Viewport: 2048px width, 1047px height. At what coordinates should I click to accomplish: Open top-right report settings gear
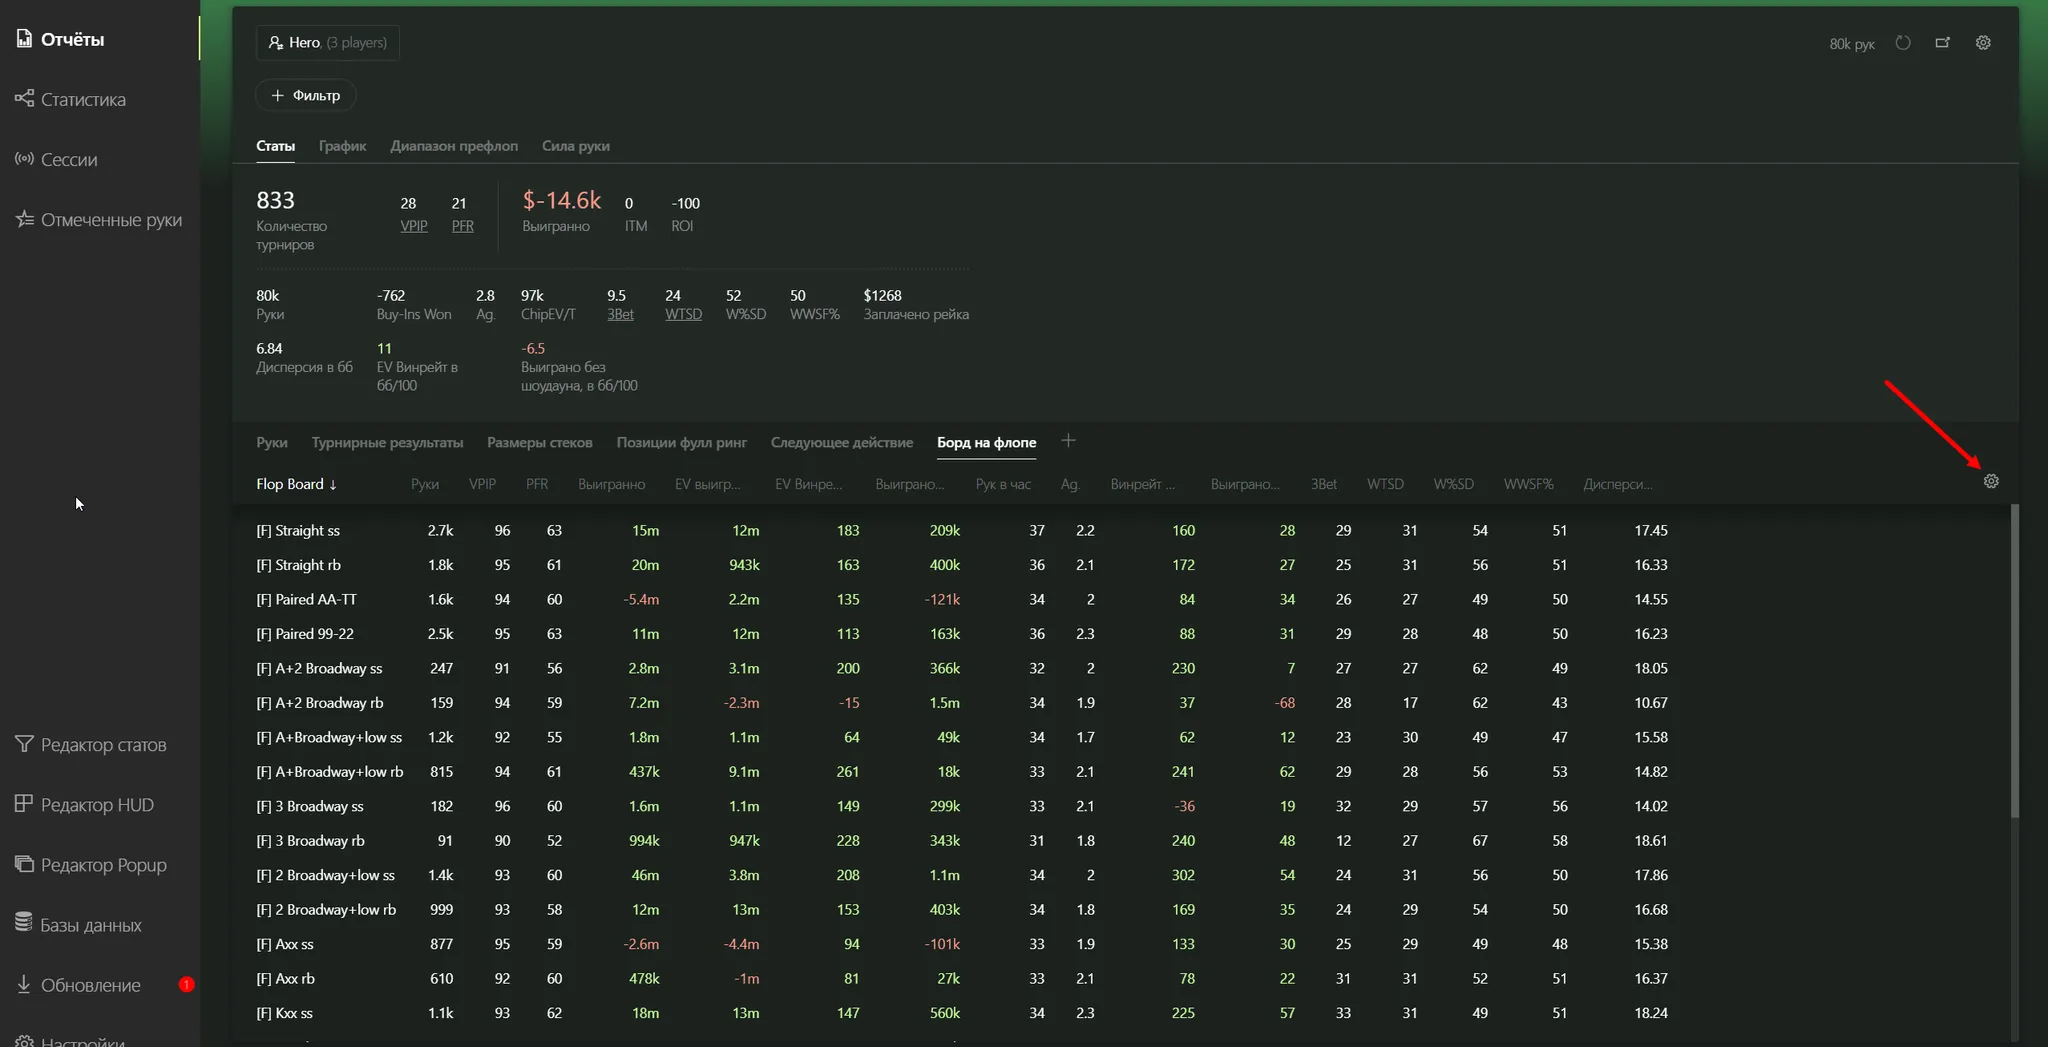pyautogui.click(x=1983, y=43)
